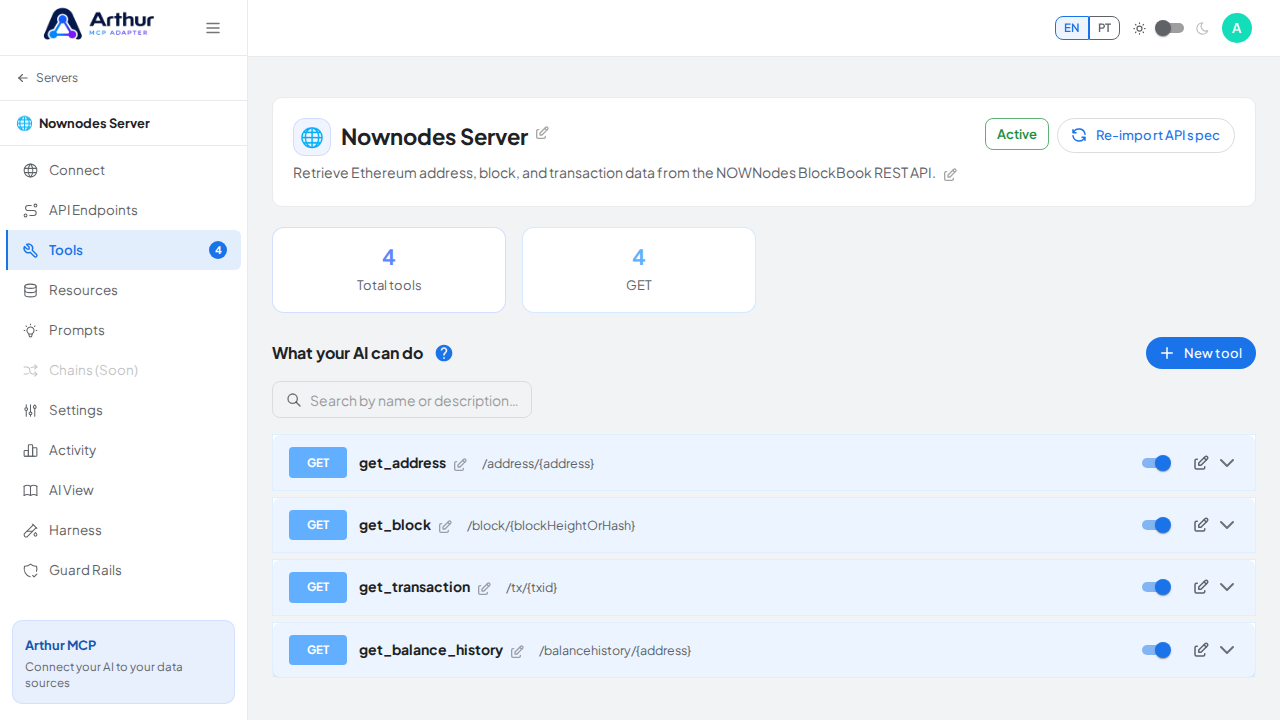Disable the get_transaction tool toggle
Image resolution: width=1280 pixels, height=720 pixels.
[1156, 587]
